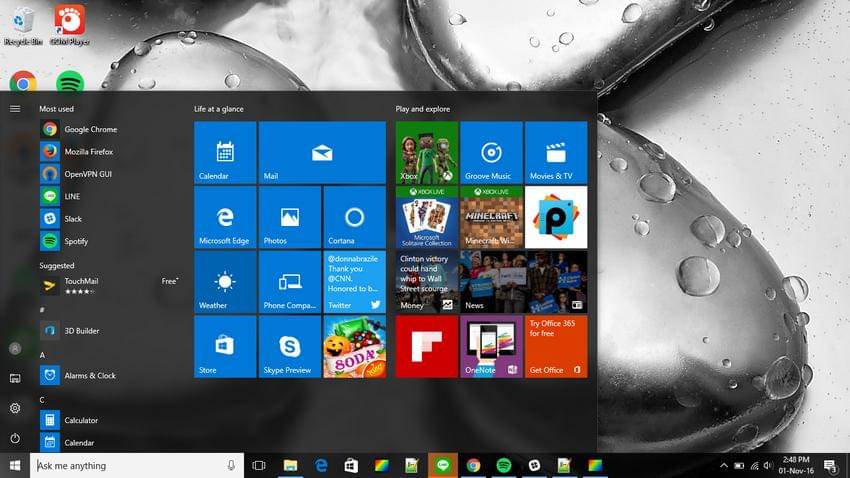The width and height of the screenshot is (850, 478).
Task: Open suggested TouchMail app
Action: [82, 286]
